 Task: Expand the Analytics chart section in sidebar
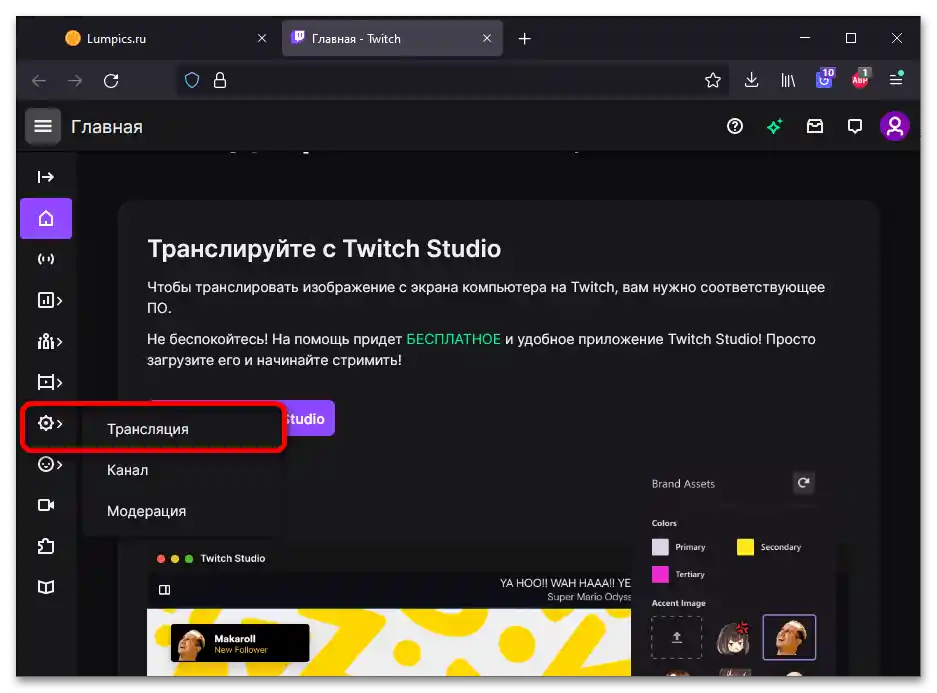point(50,300)
